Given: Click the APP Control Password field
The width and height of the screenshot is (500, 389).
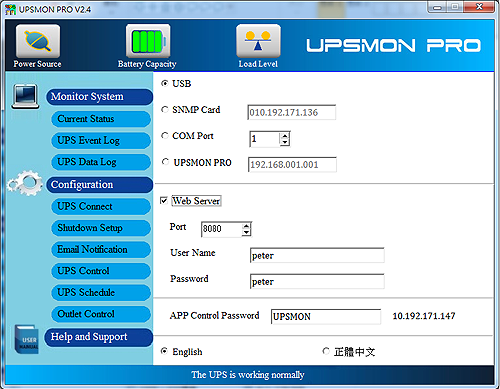Looking at the screenshot, I should (326, 316).
